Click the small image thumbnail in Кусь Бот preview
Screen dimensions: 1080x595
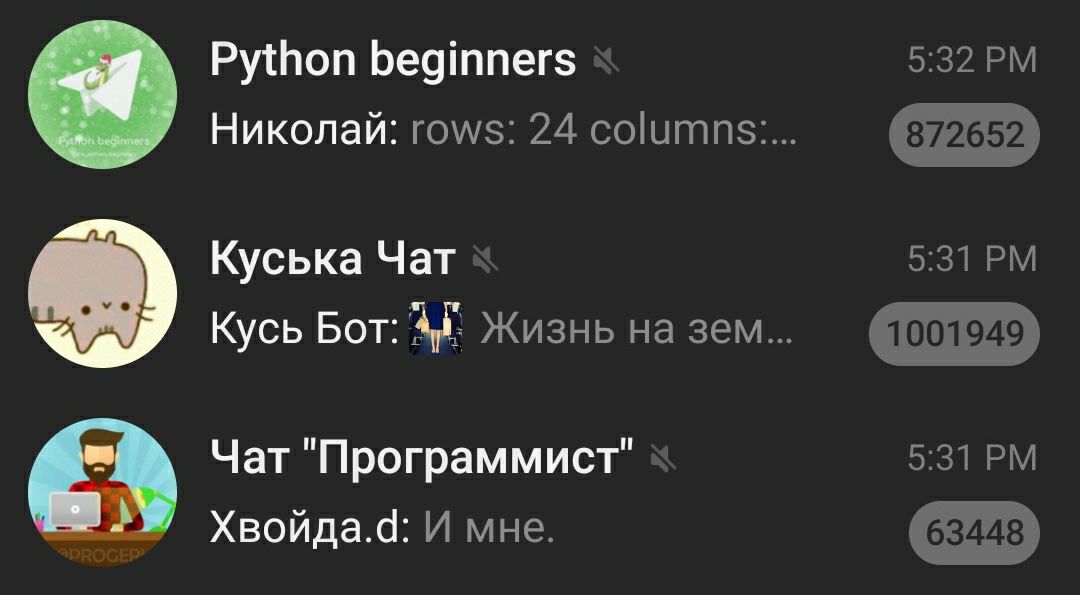click(435, 328)
